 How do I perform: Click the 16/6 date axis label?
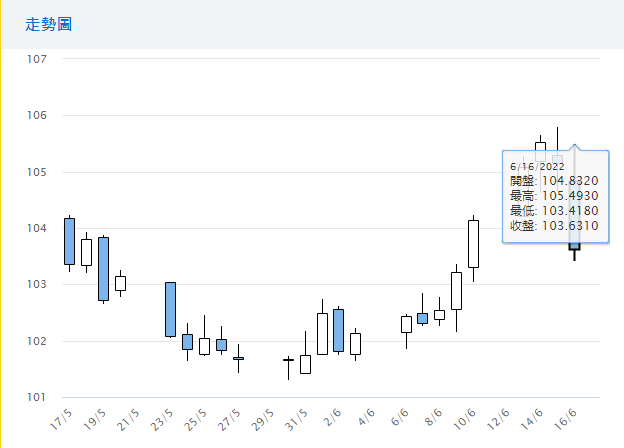[565, 416]
